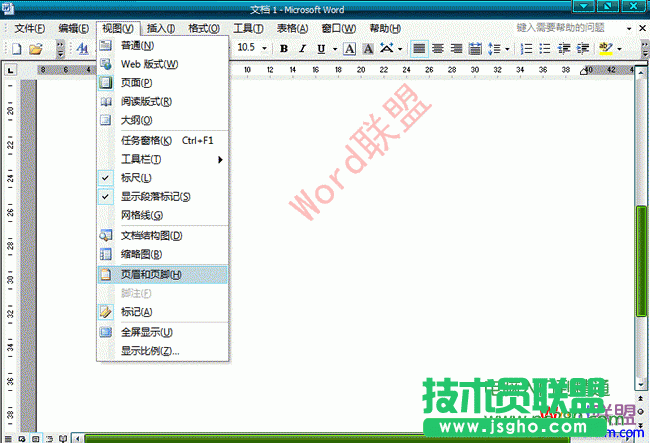
Task: Toggle Bold formatting button
Action: [x=284, y=49]
